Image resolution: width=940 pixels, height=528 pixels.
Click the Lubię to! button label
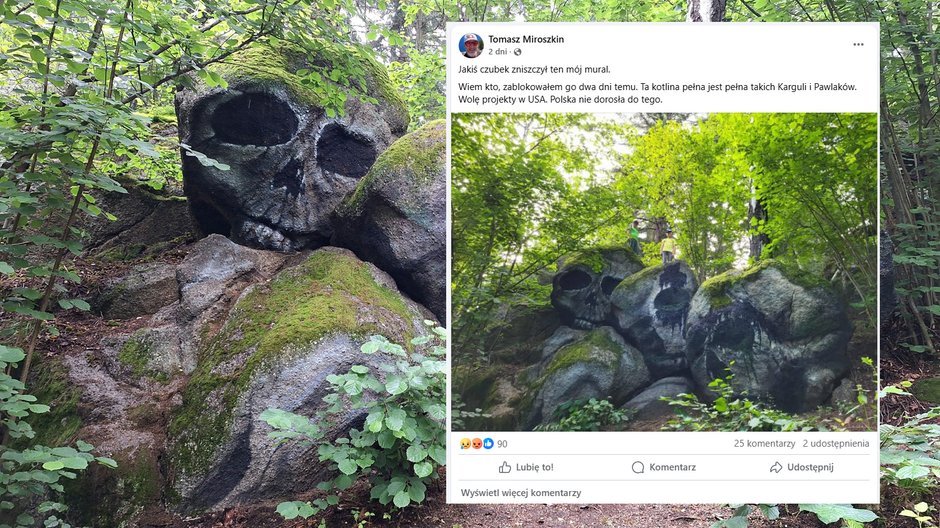(535, 467)
